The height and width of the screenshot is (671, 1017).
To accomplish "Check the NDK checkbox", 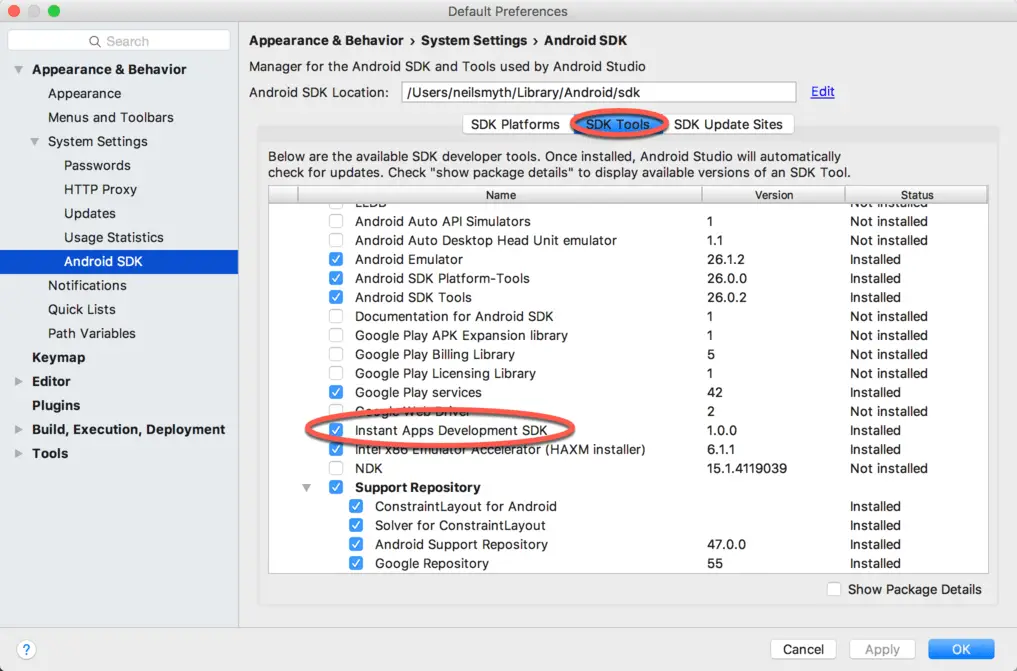I will 336,468.
